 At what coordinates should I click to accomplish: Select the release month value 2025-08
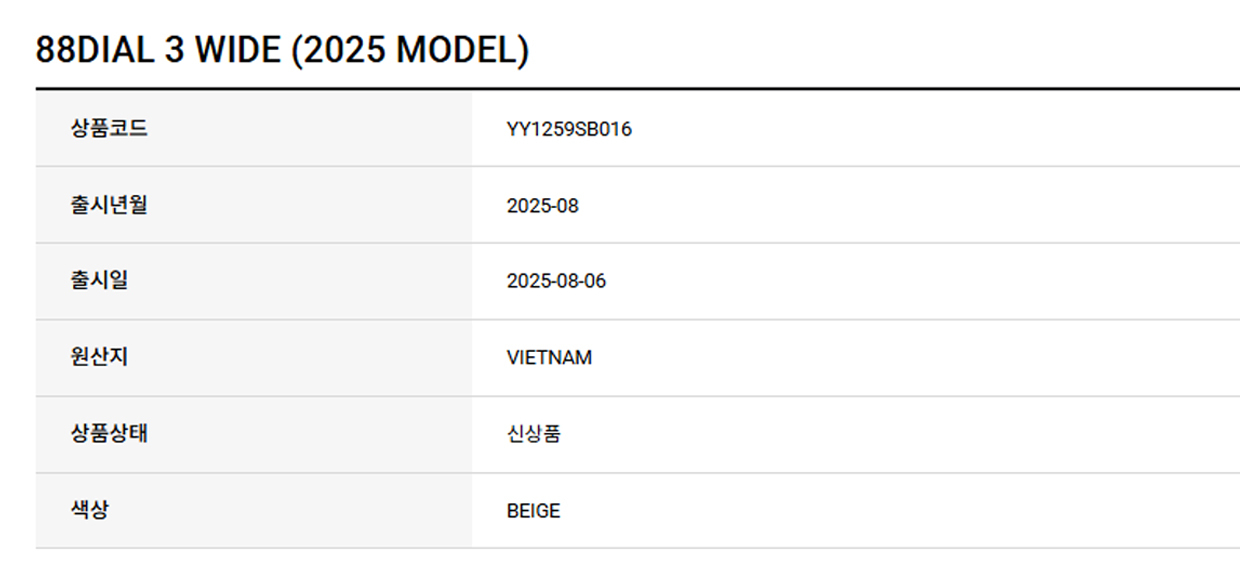[x=542, y=206]
